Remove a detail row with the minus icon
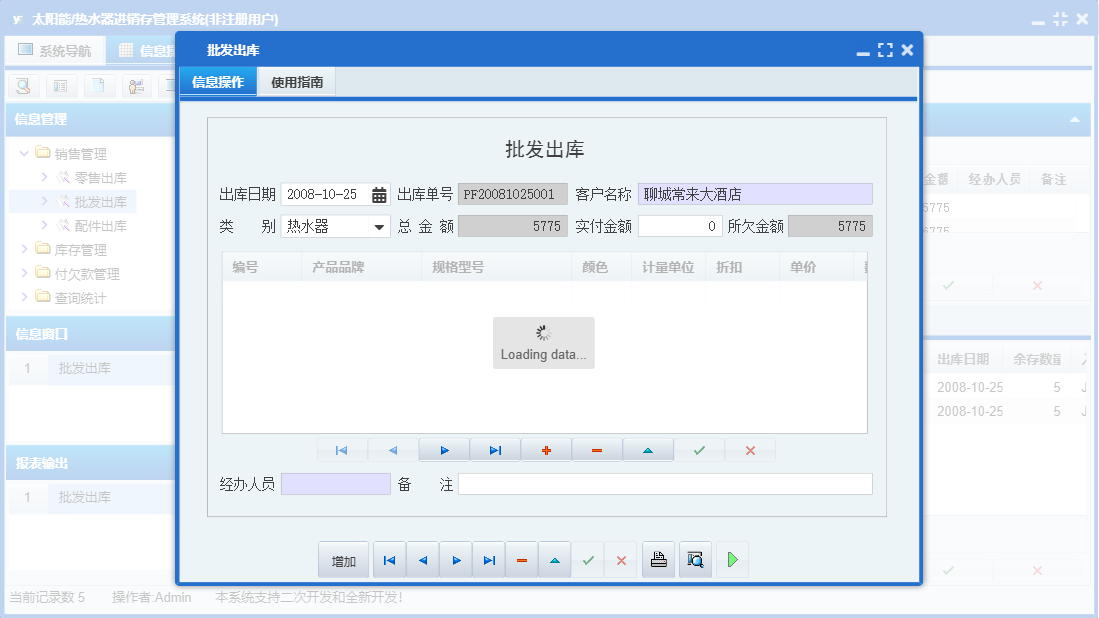 point(597,450)
